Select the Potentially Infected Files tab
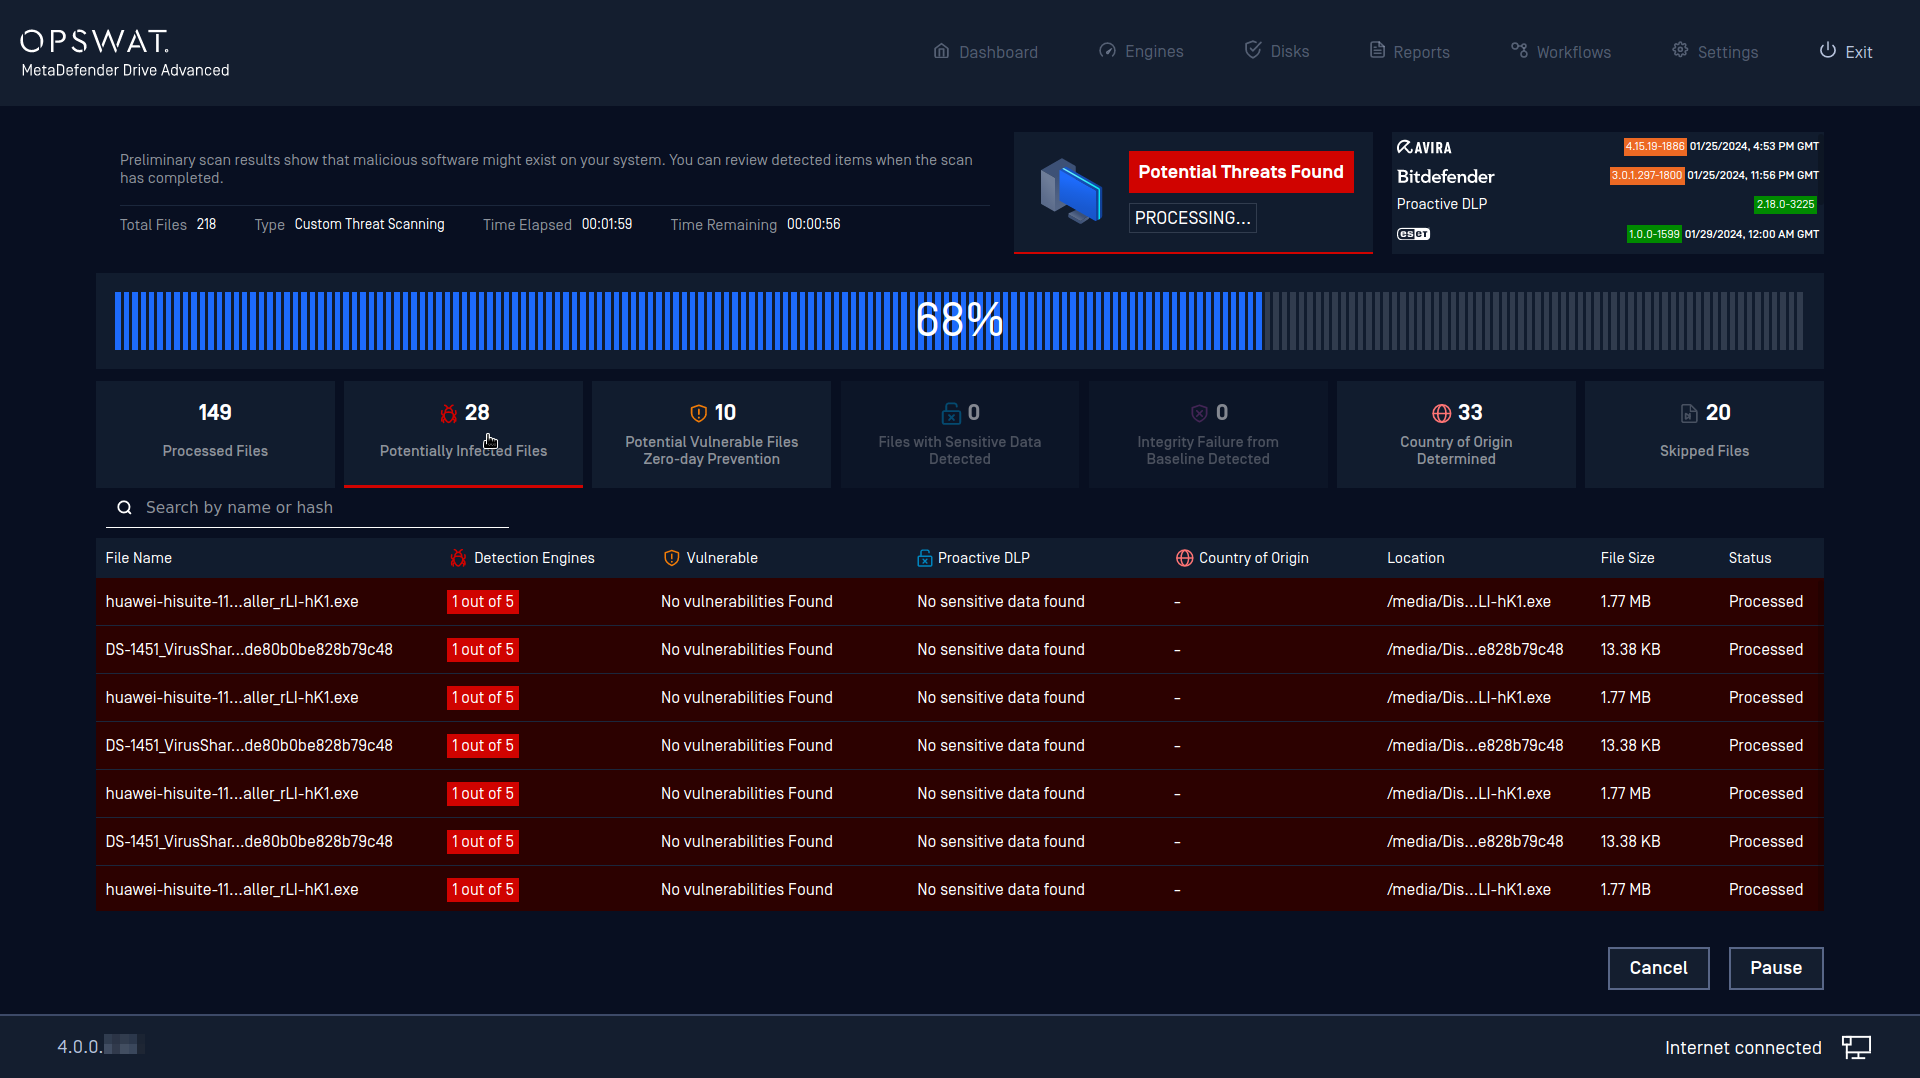 (x=463, y=434)
